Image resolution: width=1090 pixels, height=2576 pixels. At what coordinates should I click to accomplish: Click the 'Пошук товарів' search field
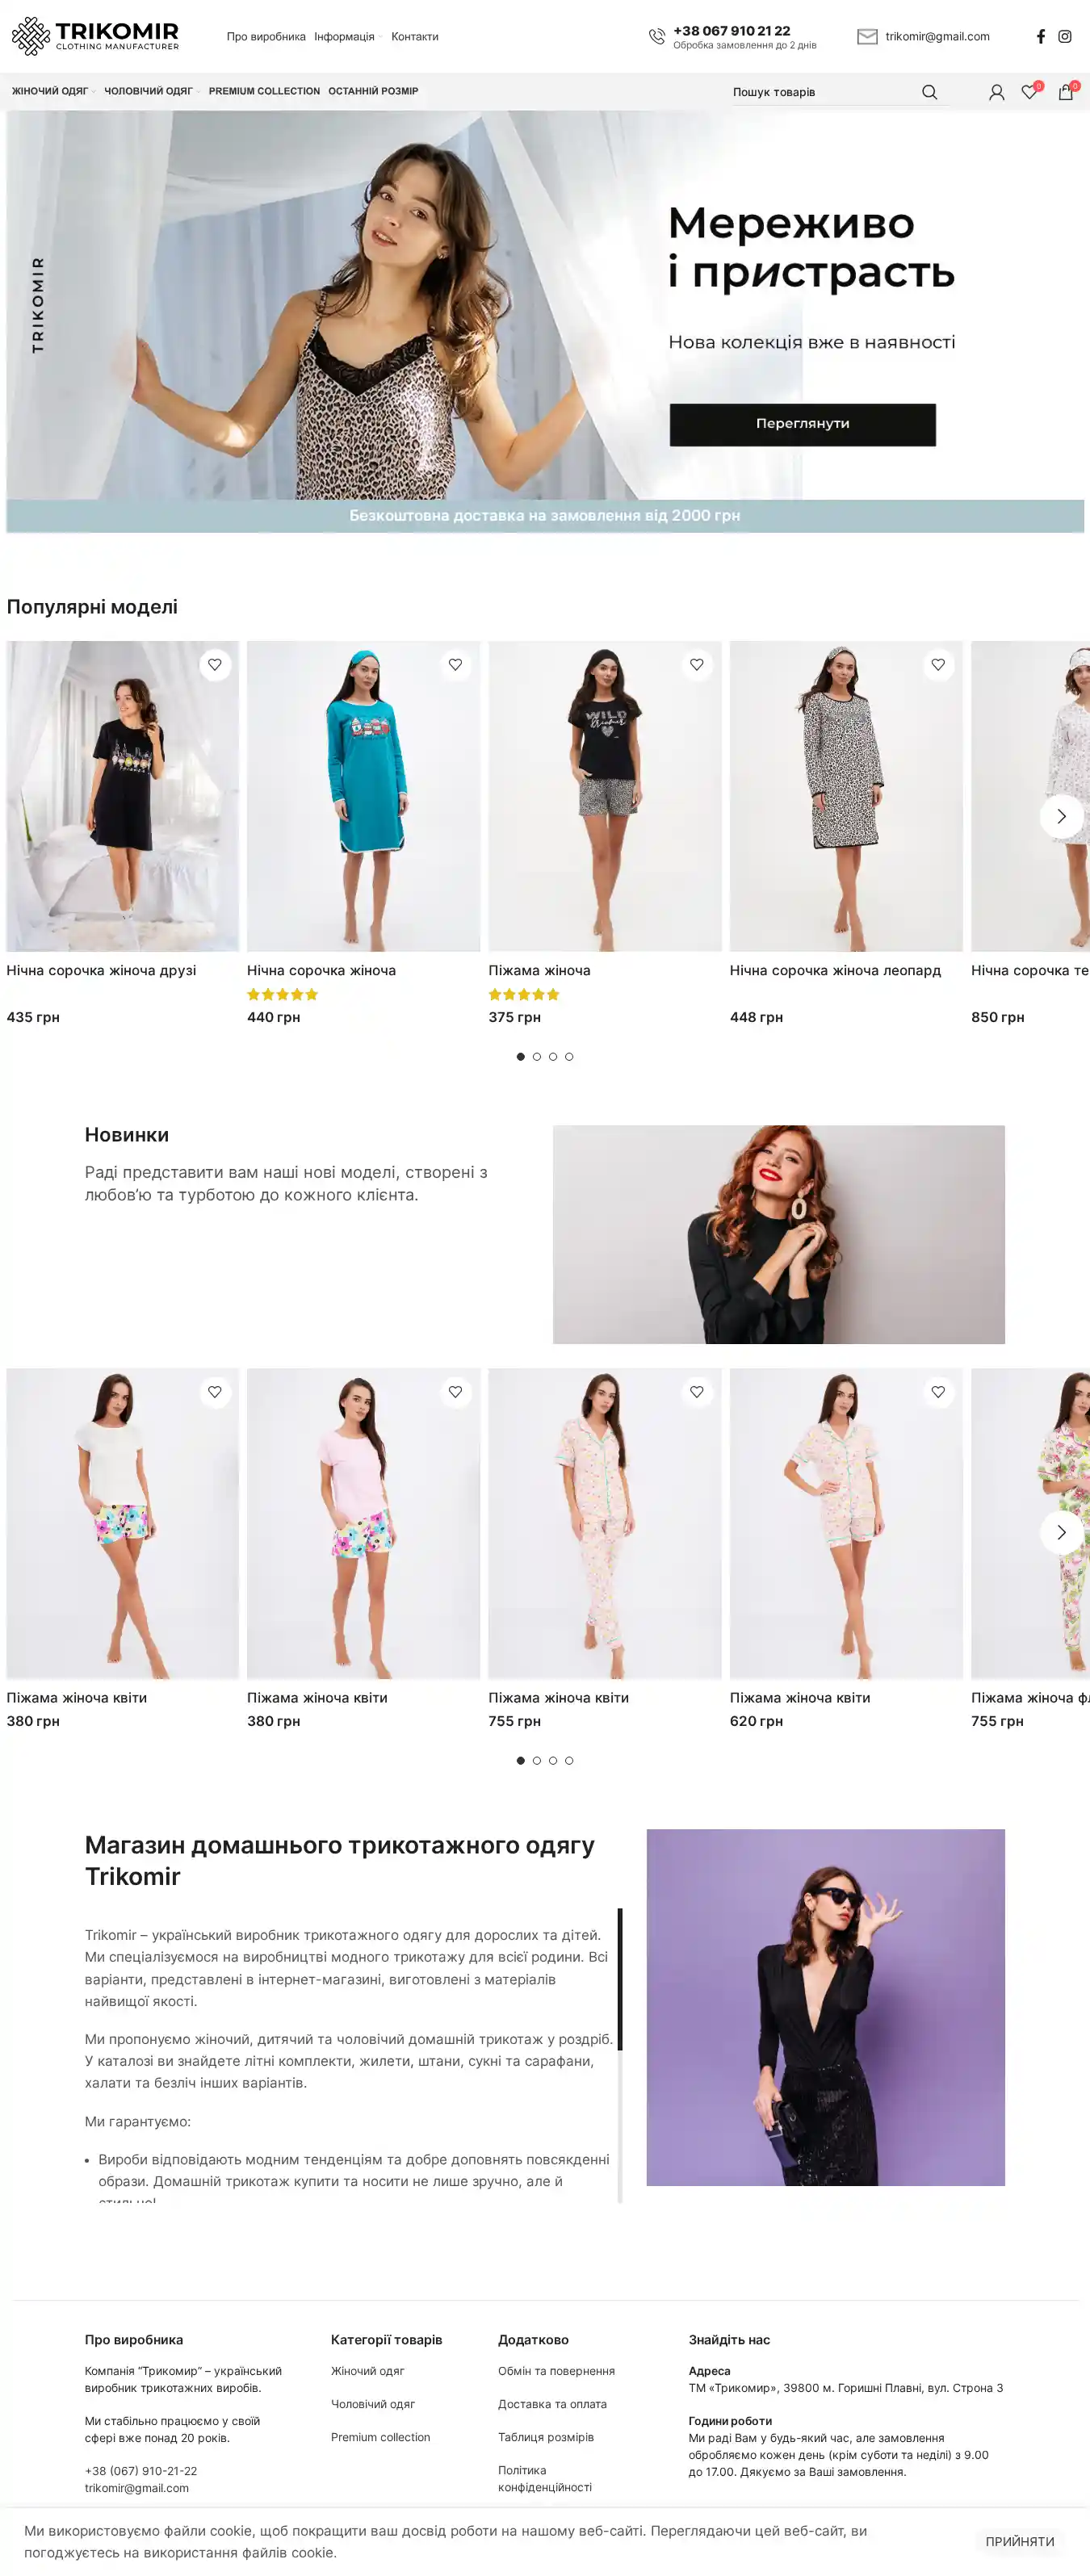[x=820, y=92]
